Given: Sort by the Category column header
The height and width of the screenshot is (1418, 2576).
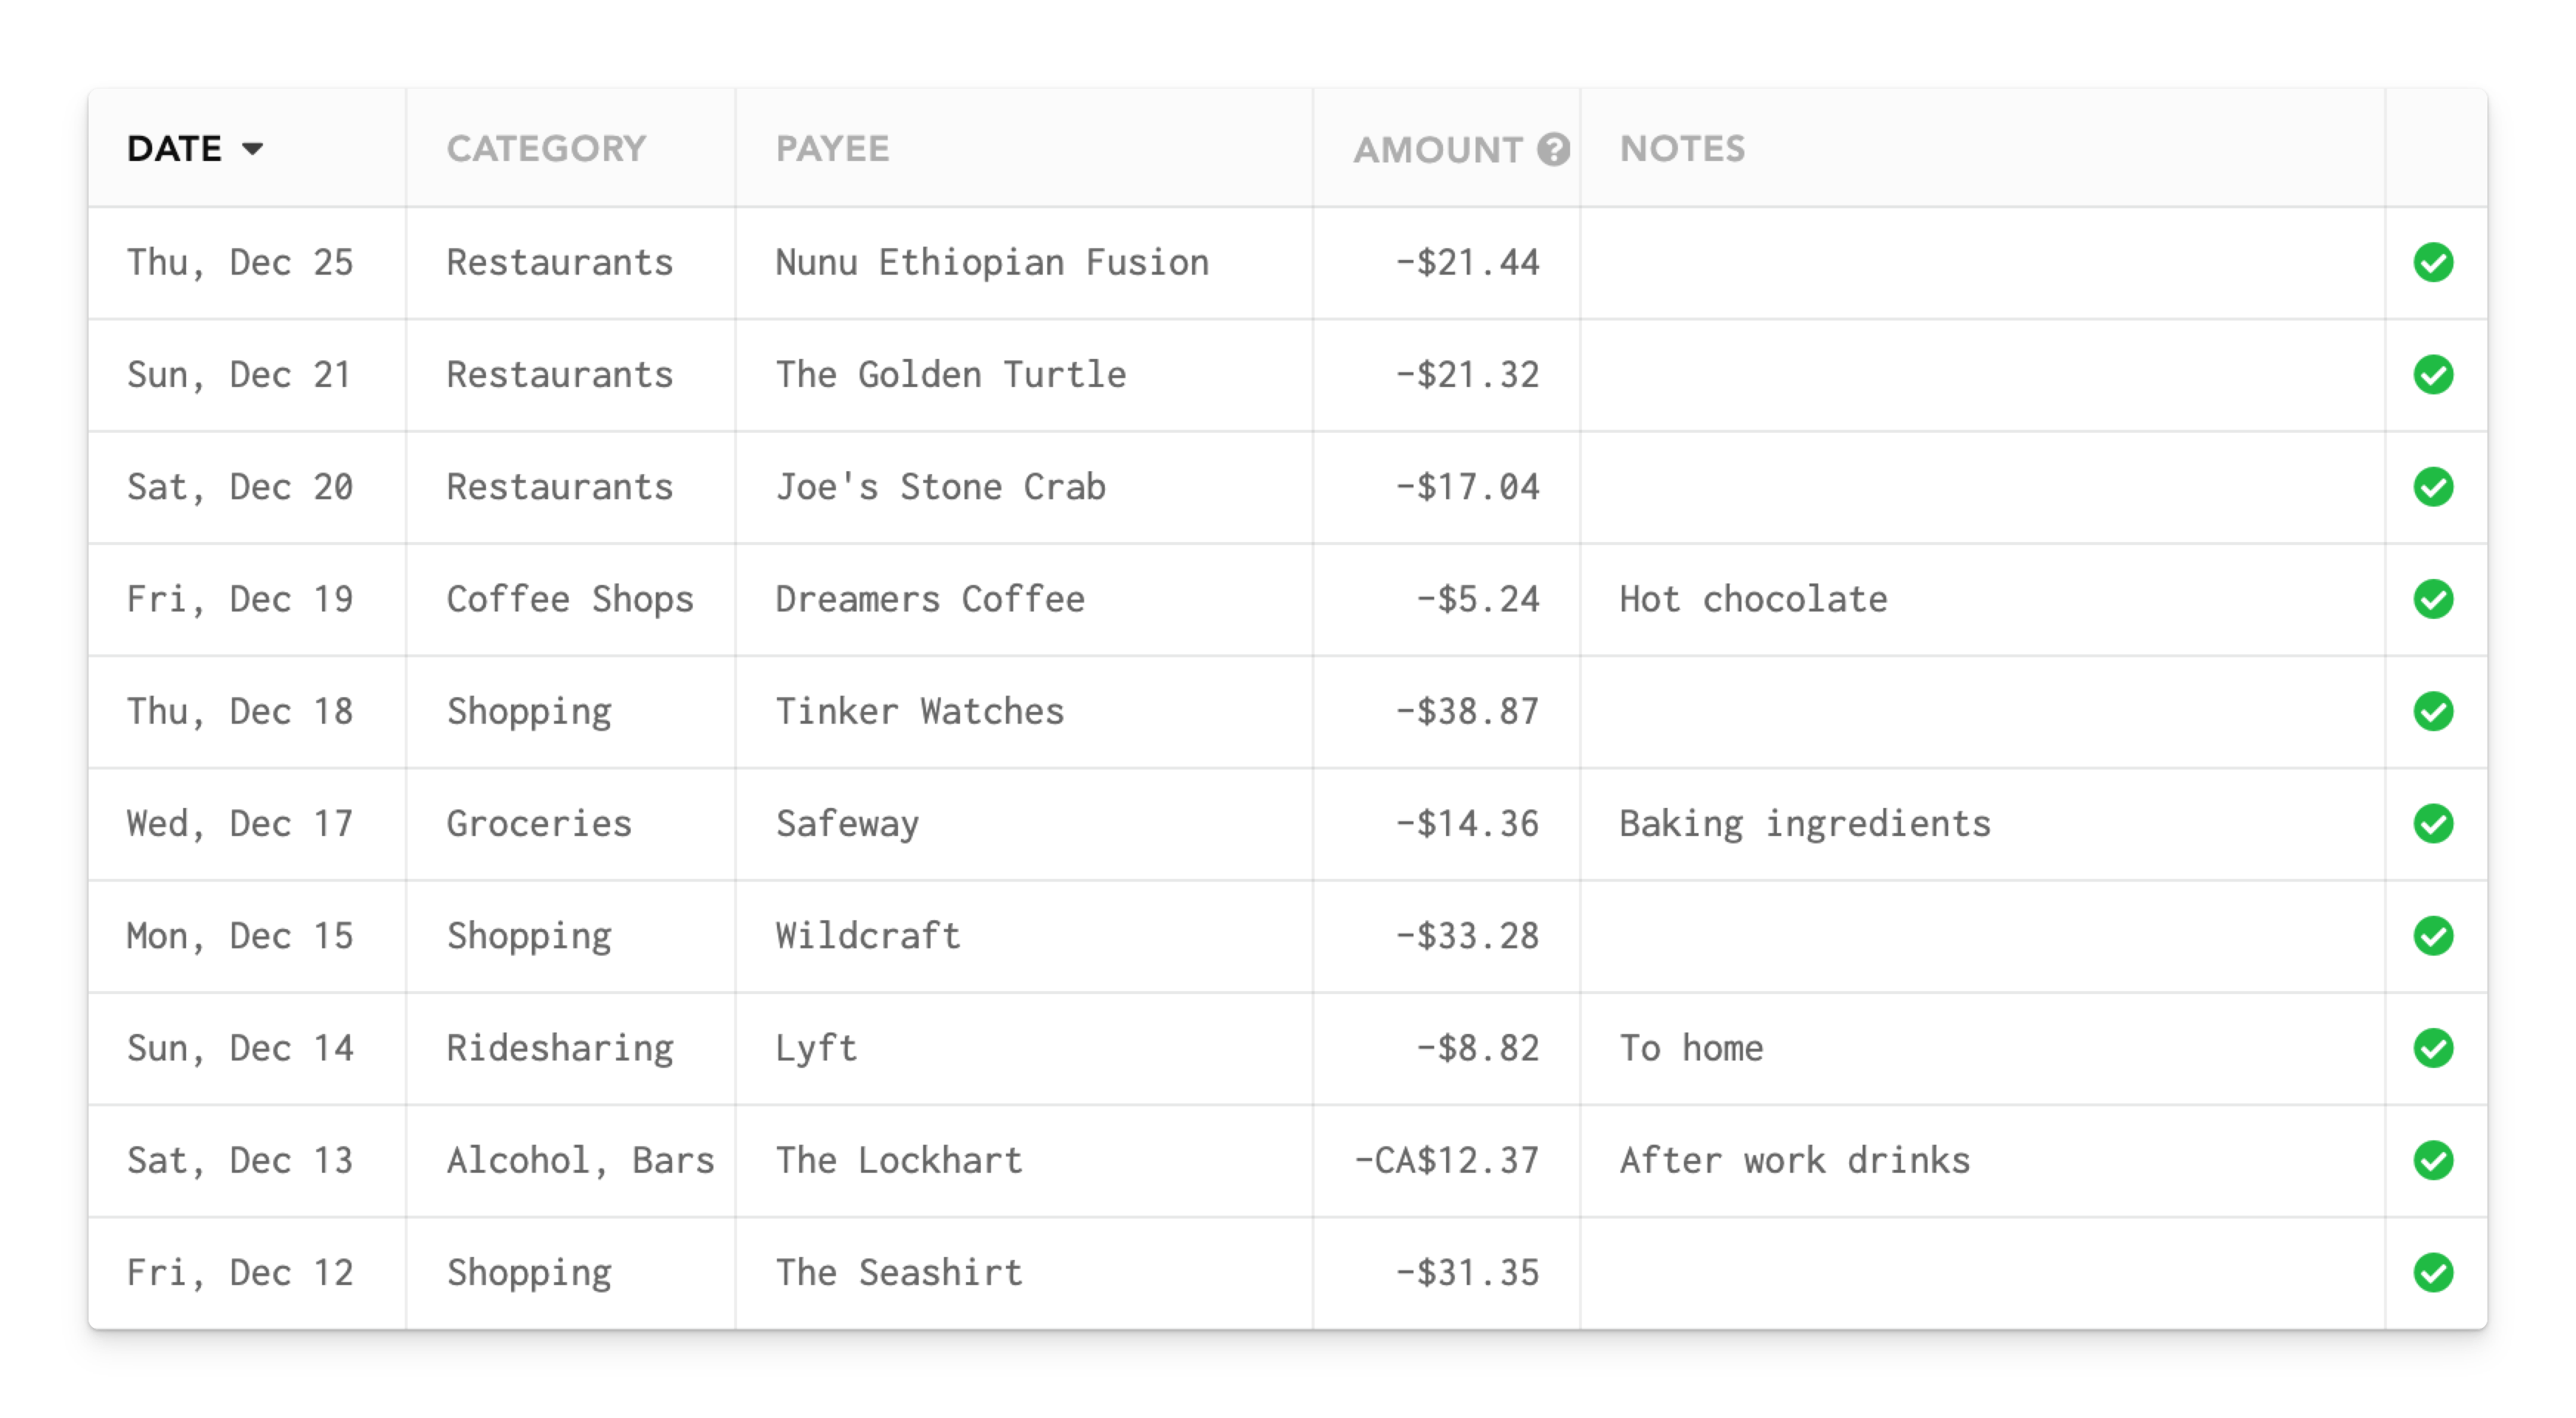Looking at the screenshot, I should 546,149.
